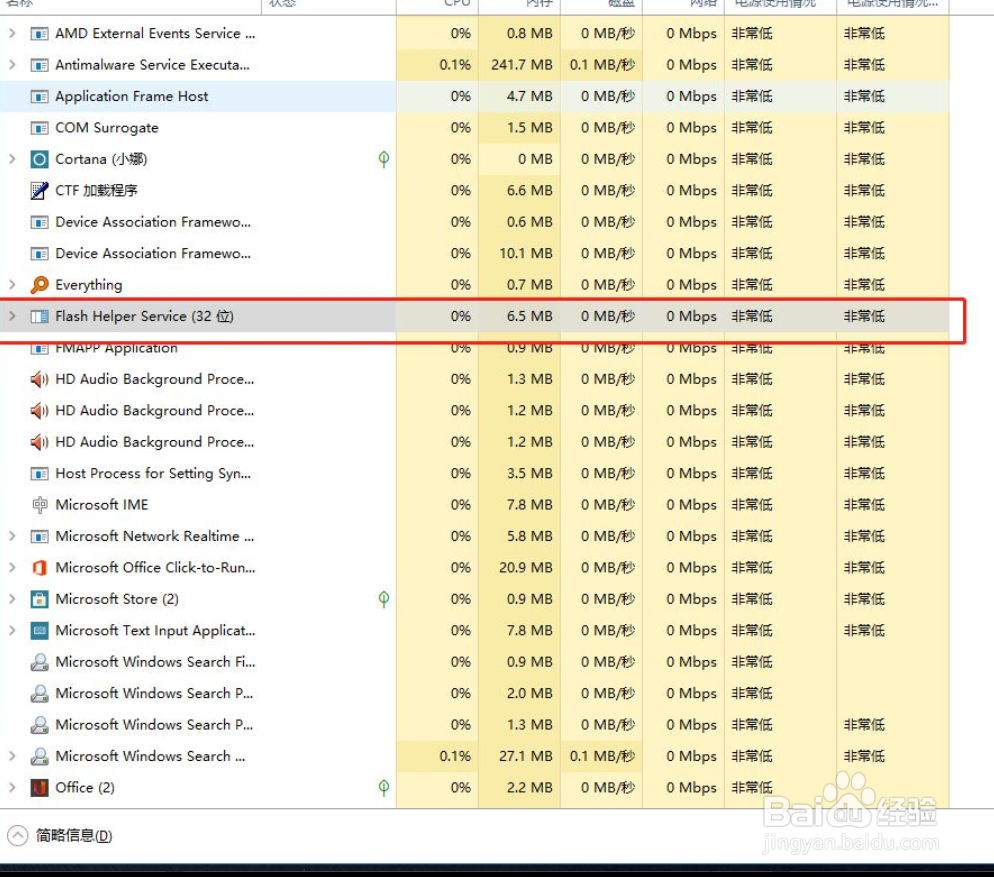
Task: Click the 20.9 MB memory value
Action: [x=526, y=568]
